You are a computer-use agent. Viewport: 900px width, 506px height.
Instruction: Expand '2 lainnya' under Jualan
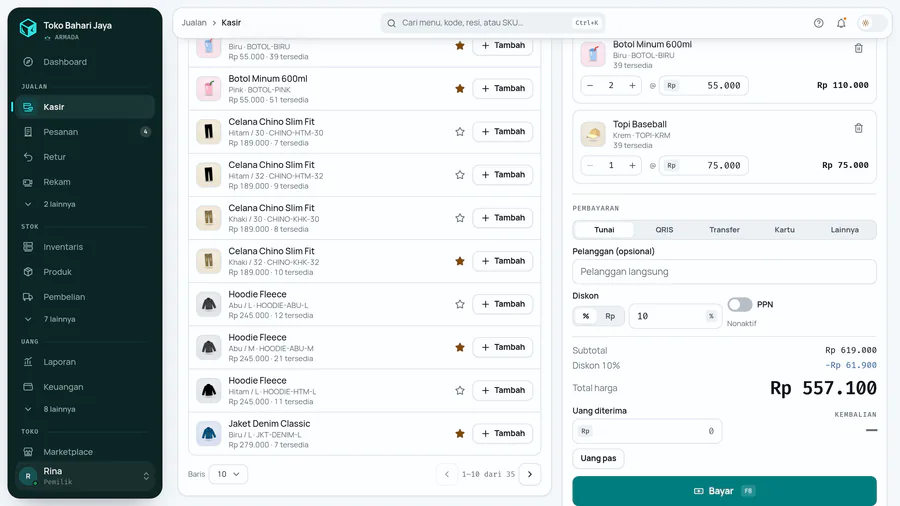(84, 204)
